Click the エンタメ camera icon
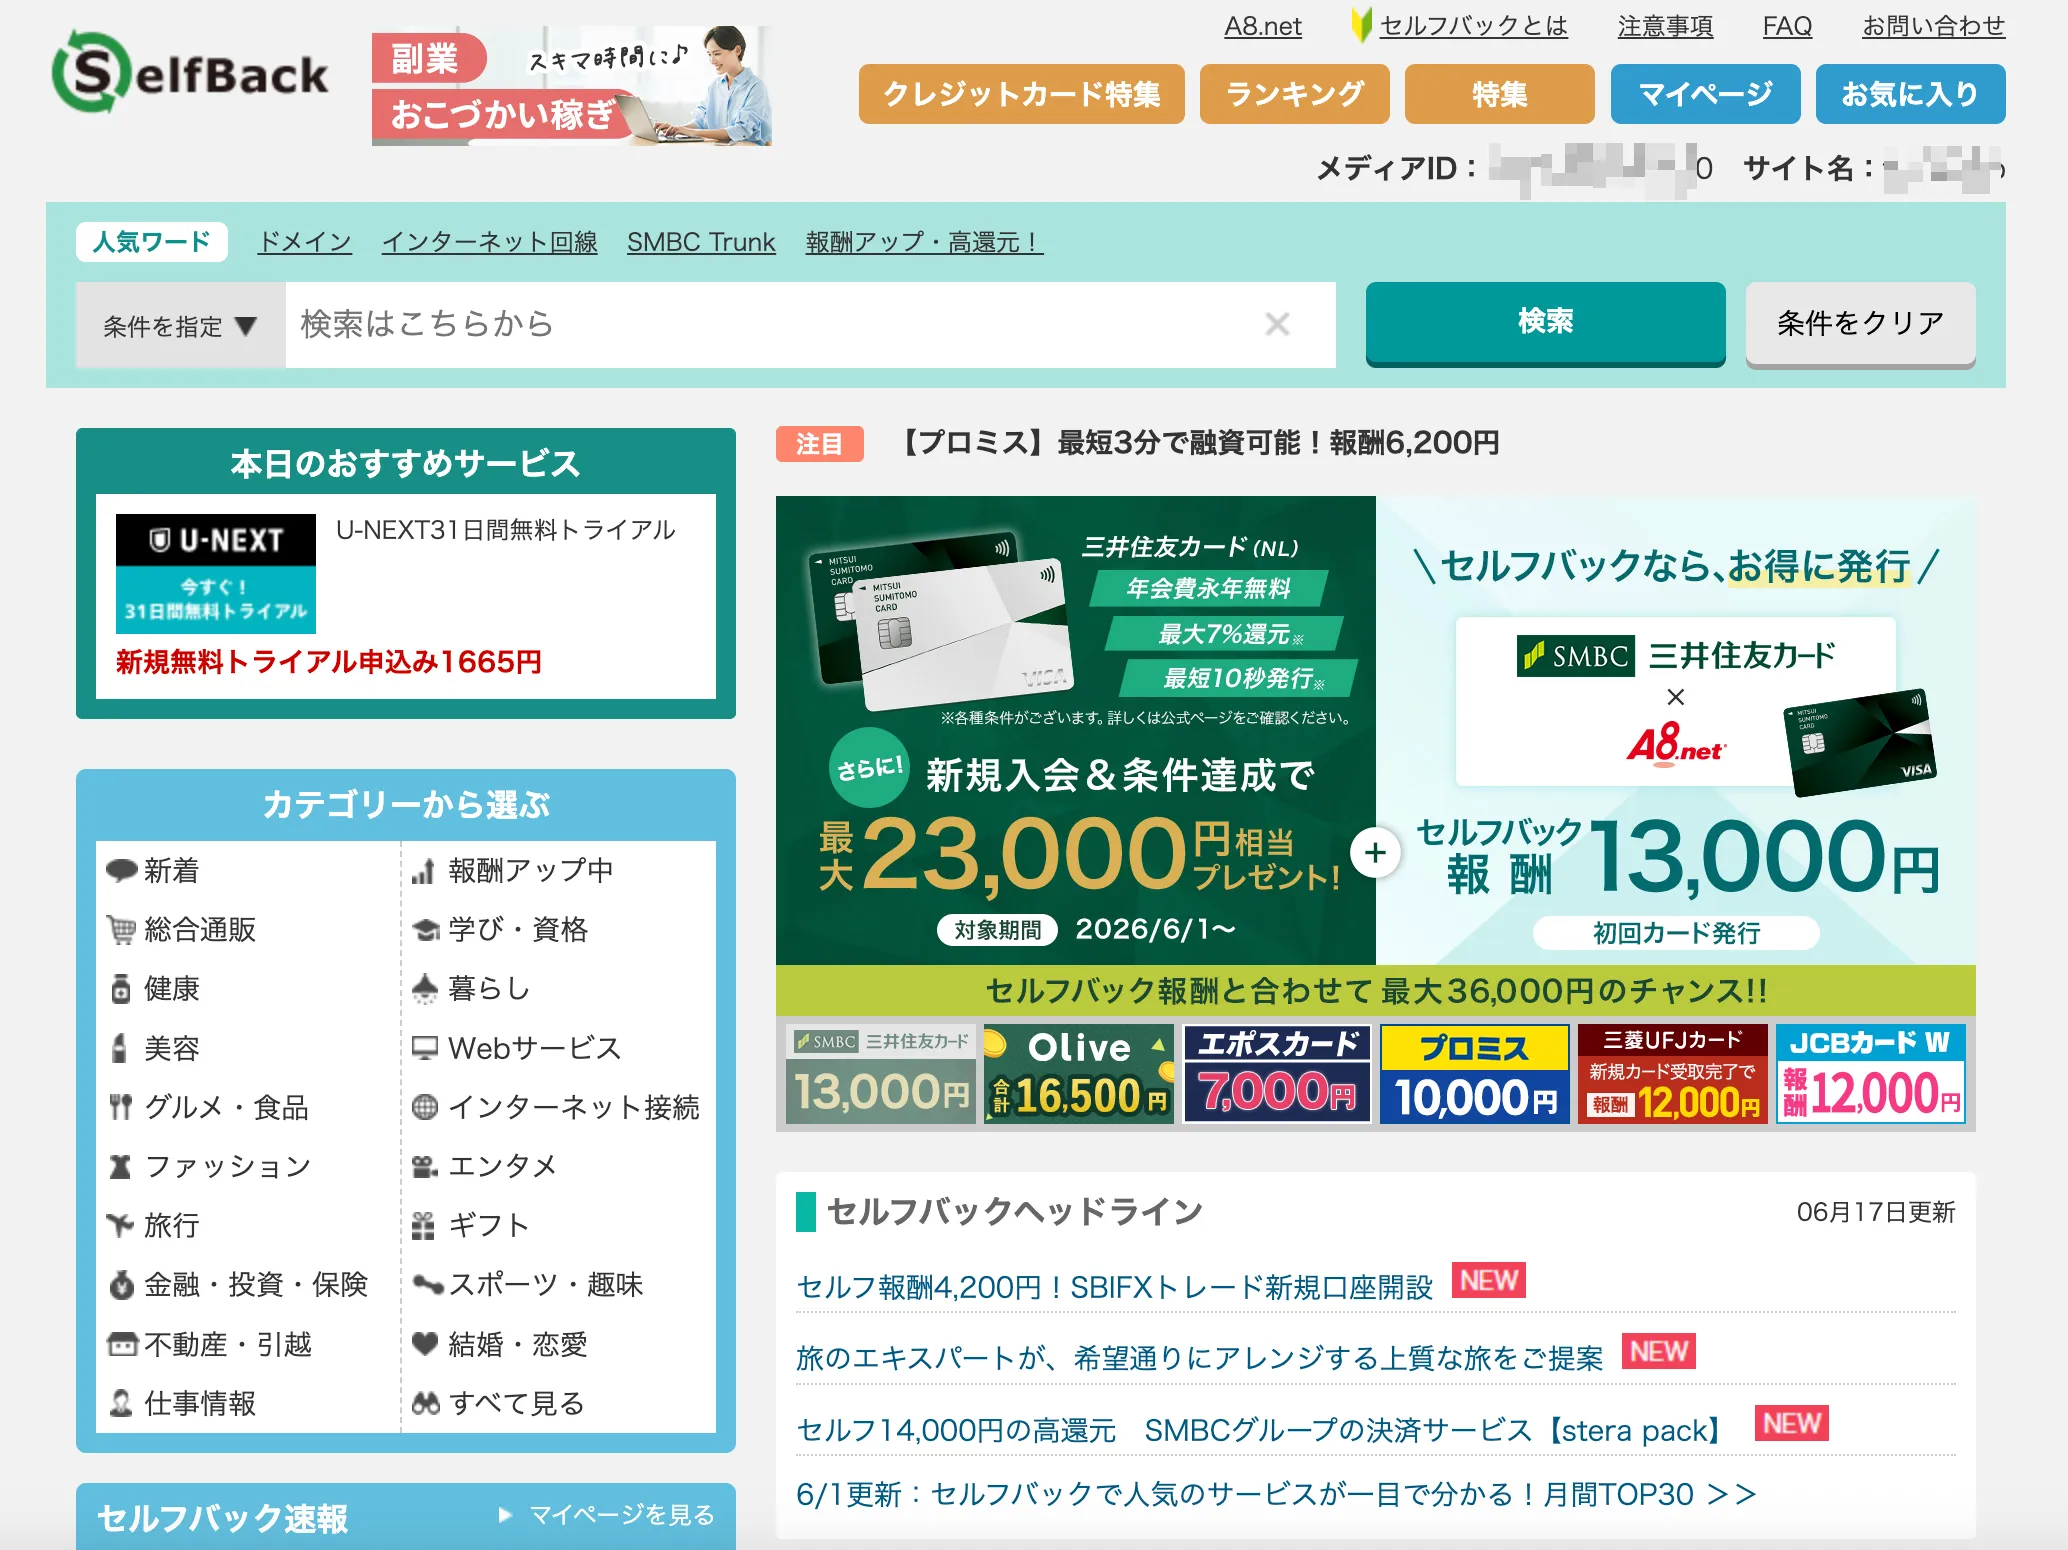 tap(425, 1166)
